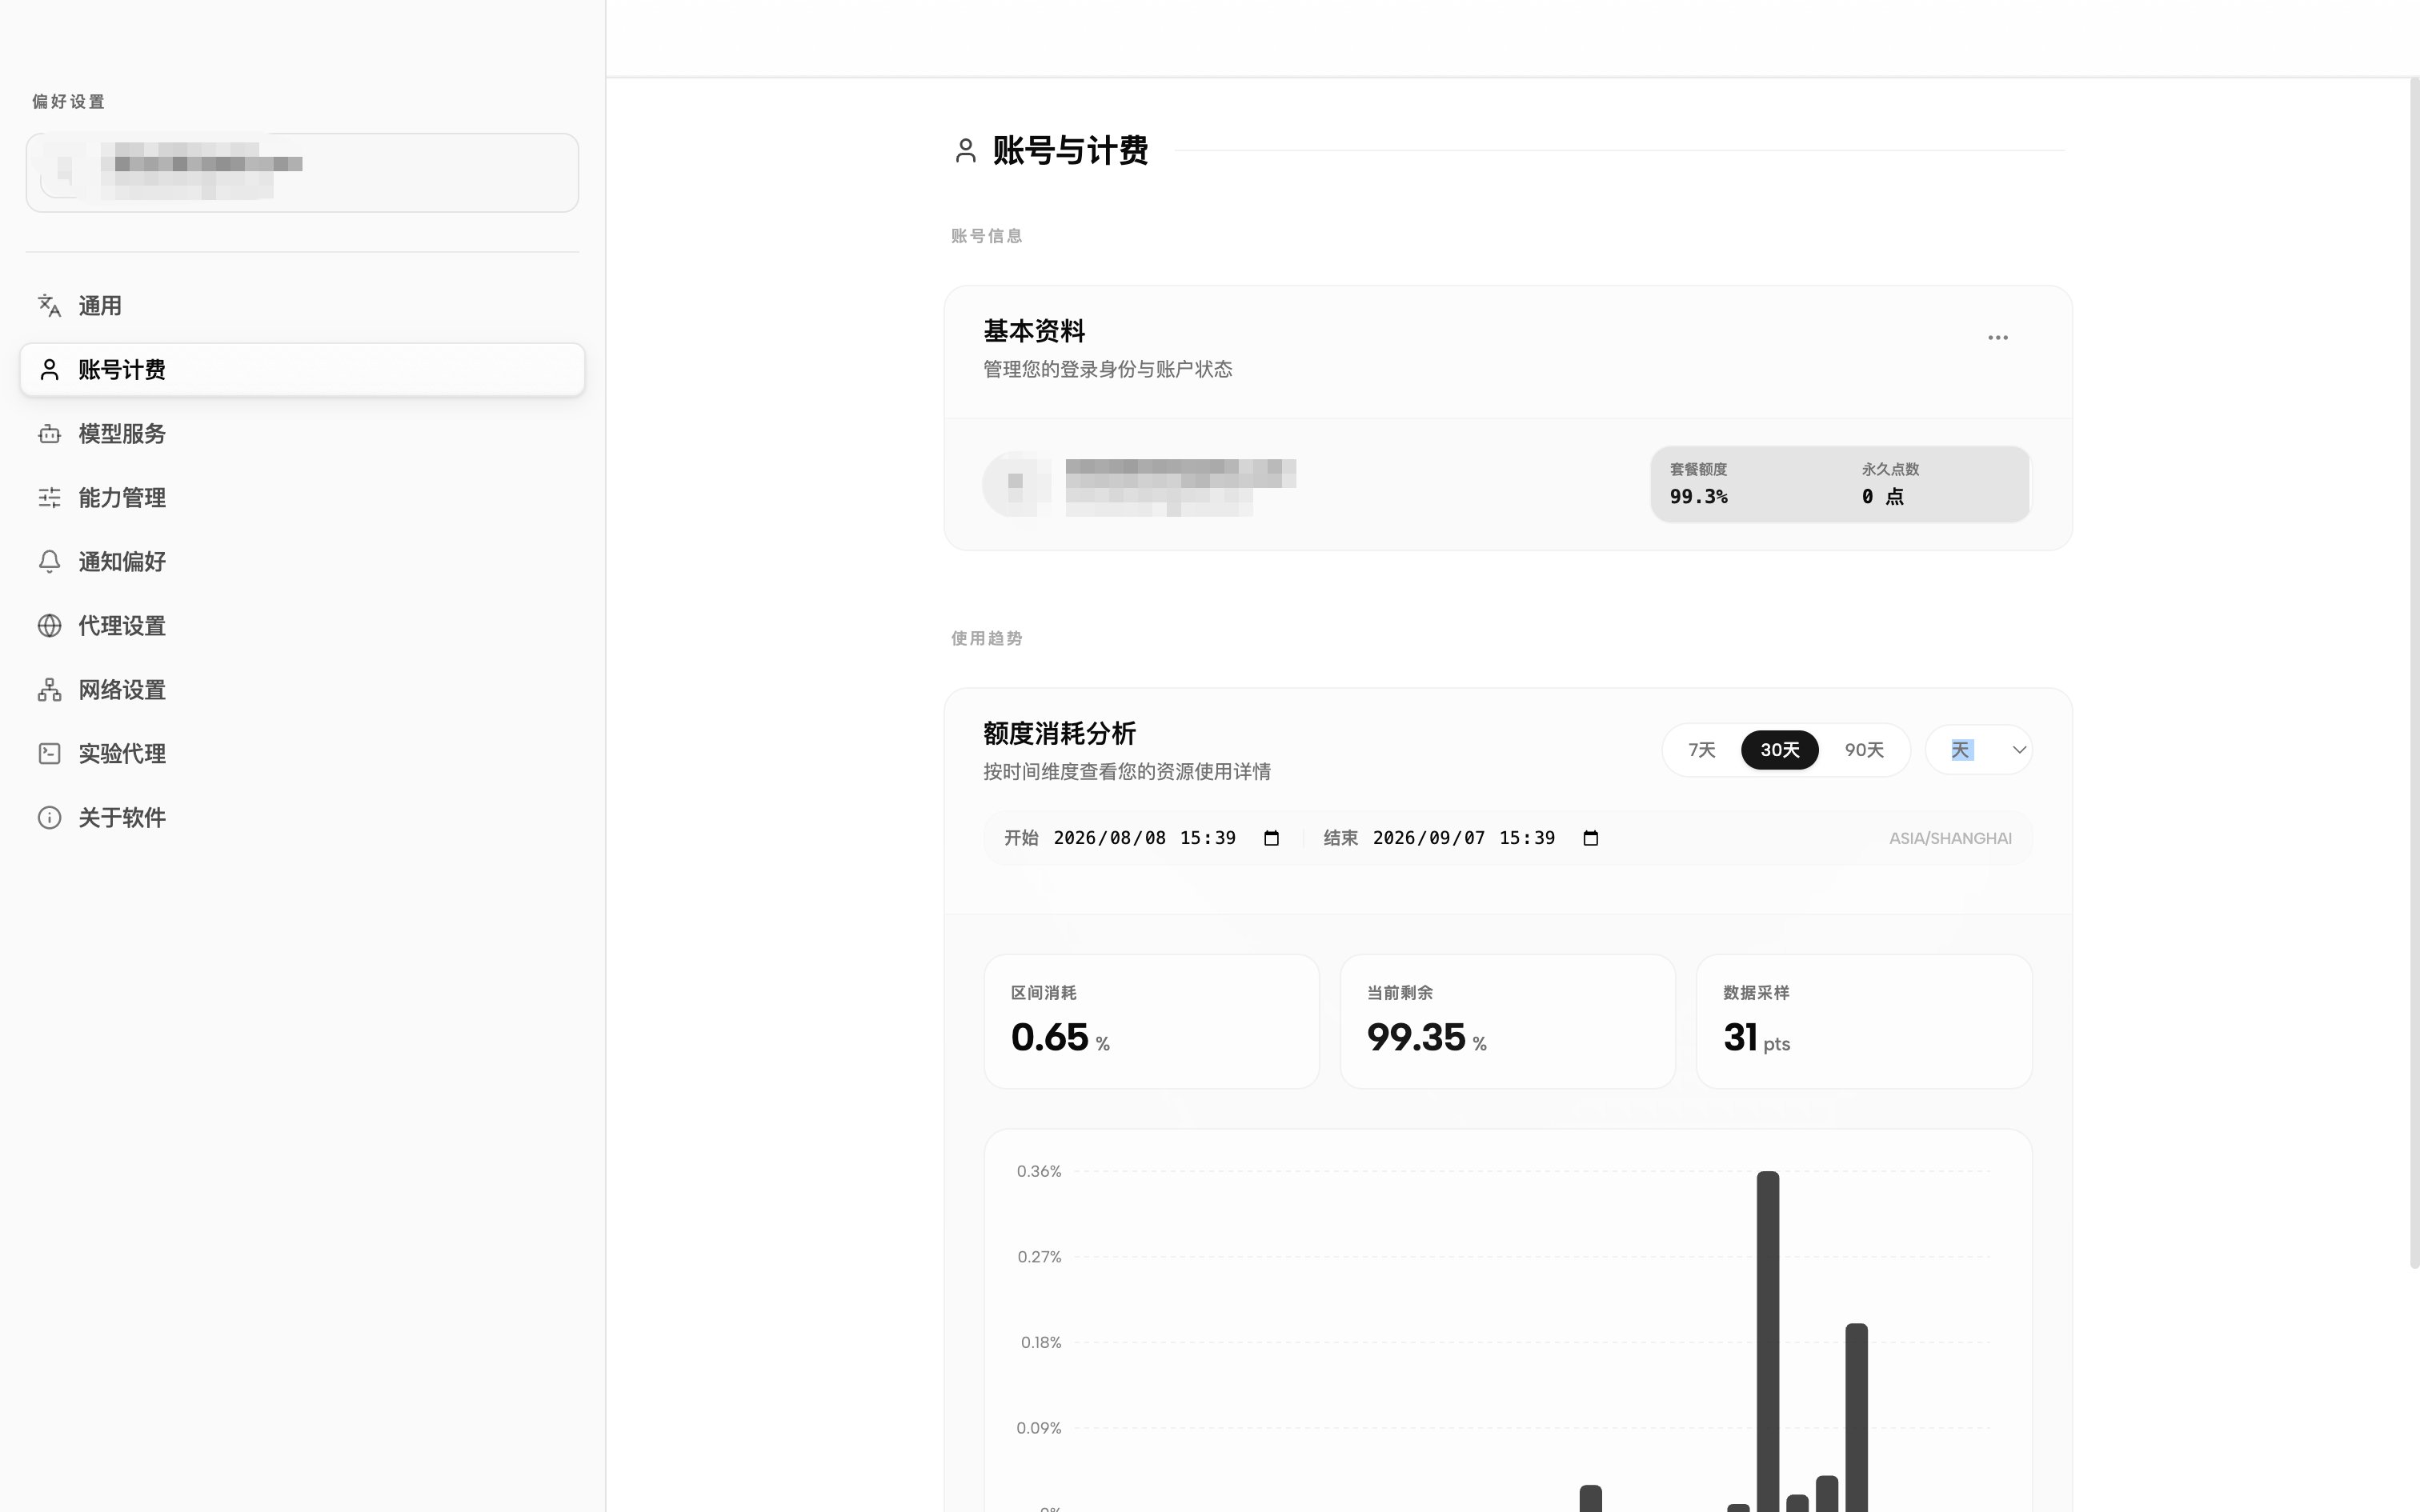This screenshot has height=1512, width=2420.
Task: Select the 7天 range option
Action: [x=1701, y=750]
